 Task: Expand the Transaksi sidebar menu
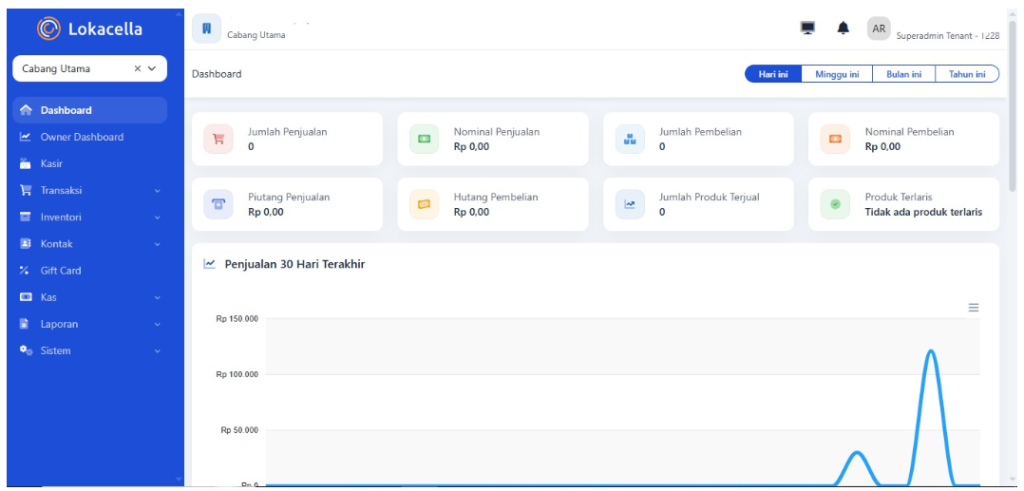(89, 191)
